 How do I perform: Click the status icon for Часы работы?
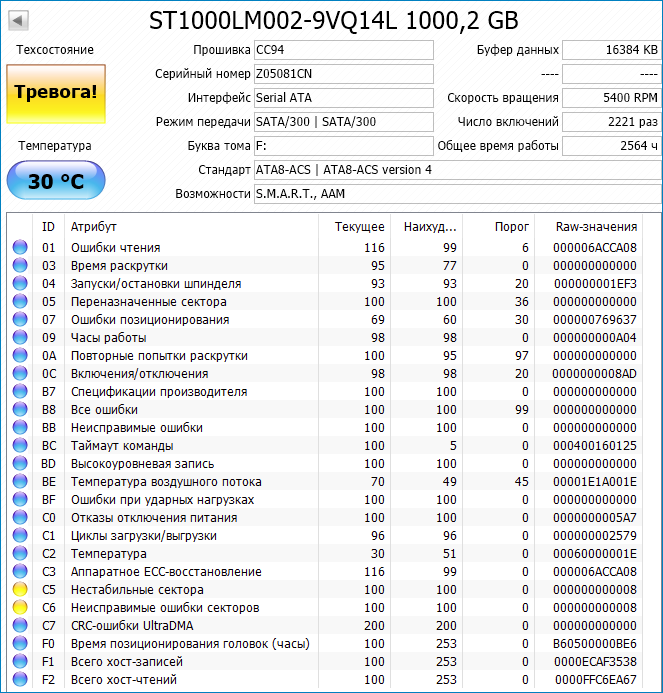tap(20, 338)
